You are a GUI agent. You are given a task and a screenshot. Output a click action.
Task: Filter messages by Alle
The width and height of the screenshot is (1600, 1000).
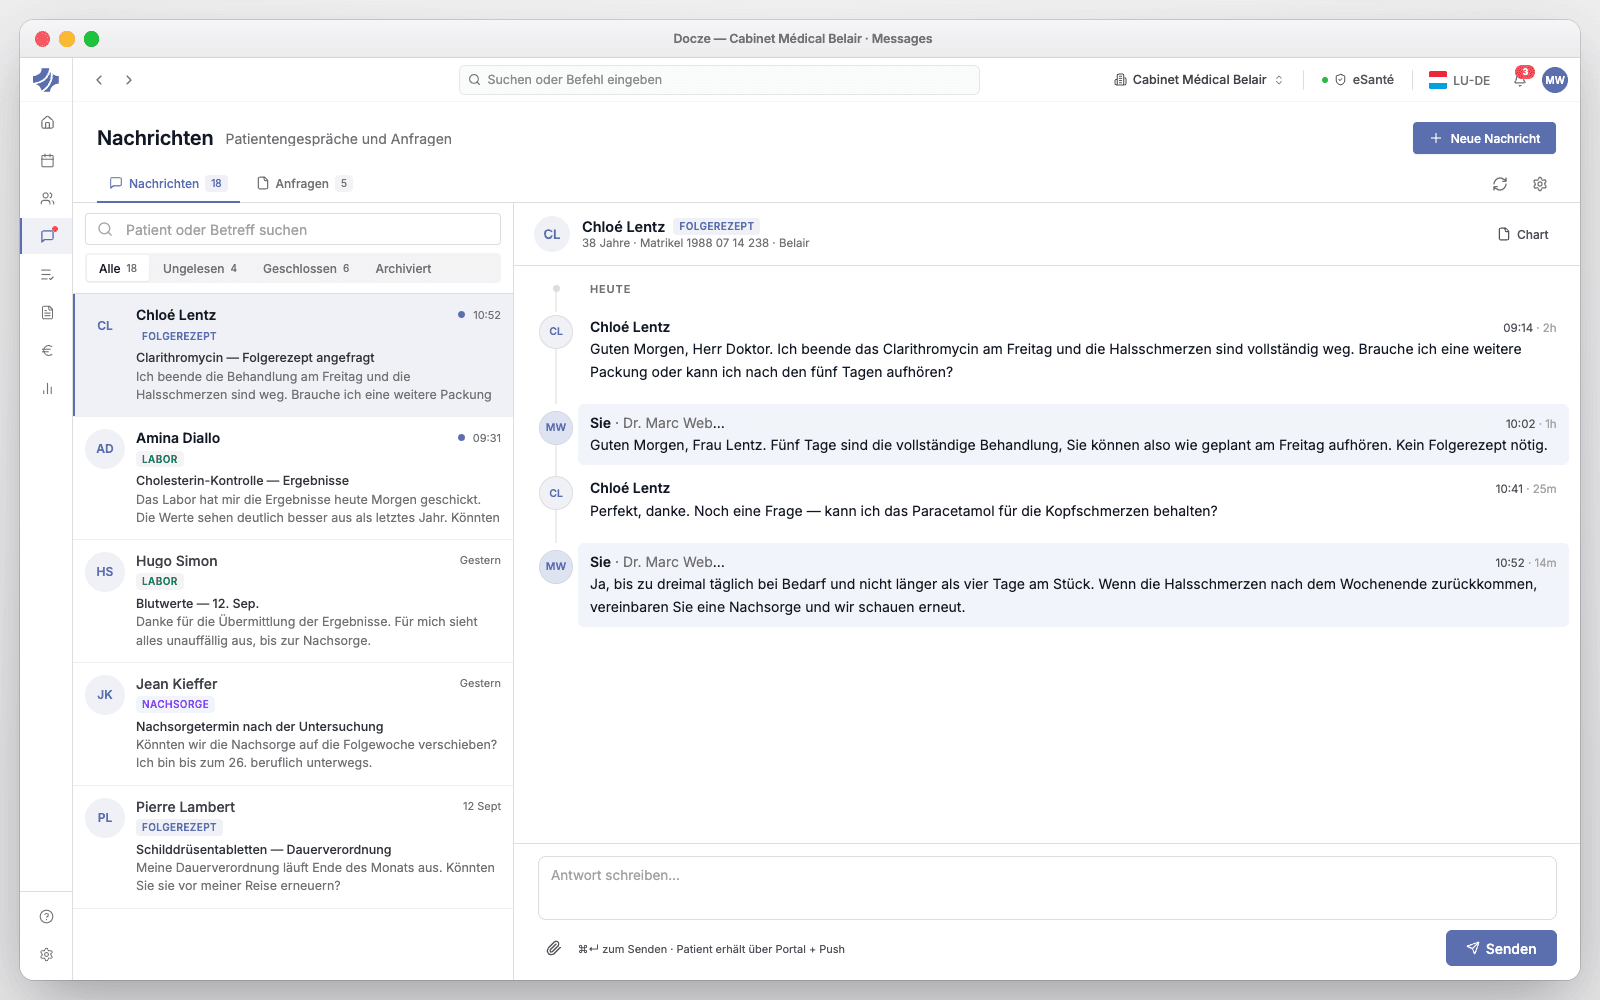(118, 269)
